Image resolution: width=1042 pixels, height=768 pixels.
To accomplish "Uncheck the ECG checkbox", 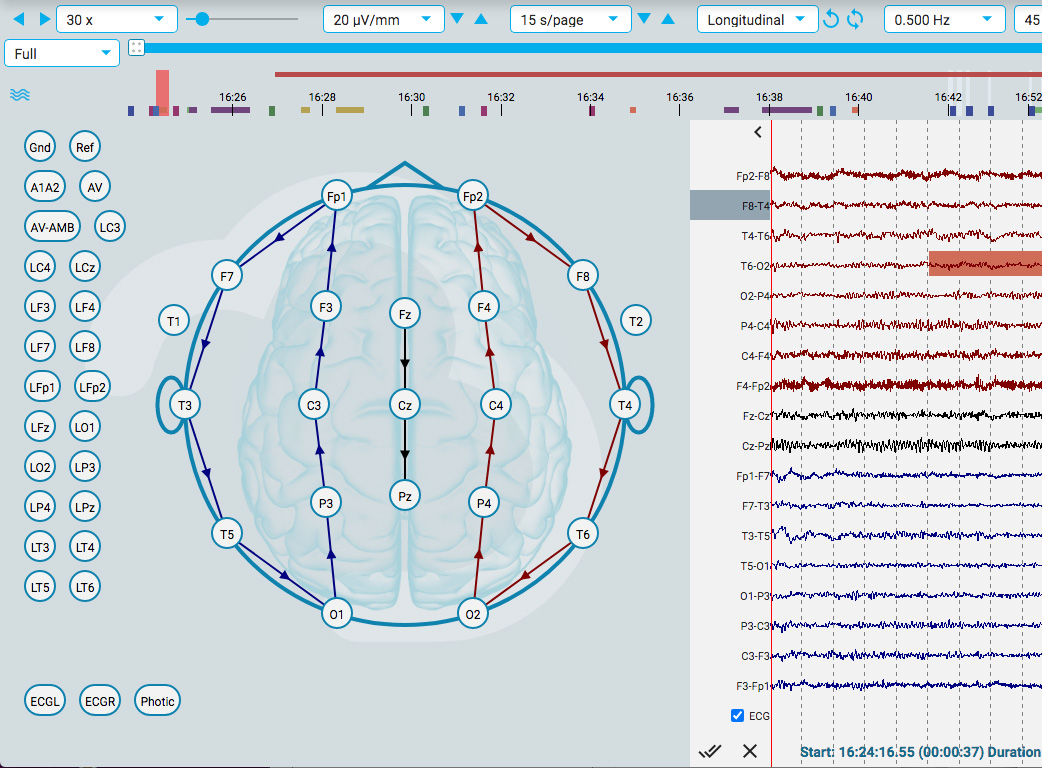I will click(737, 716).
